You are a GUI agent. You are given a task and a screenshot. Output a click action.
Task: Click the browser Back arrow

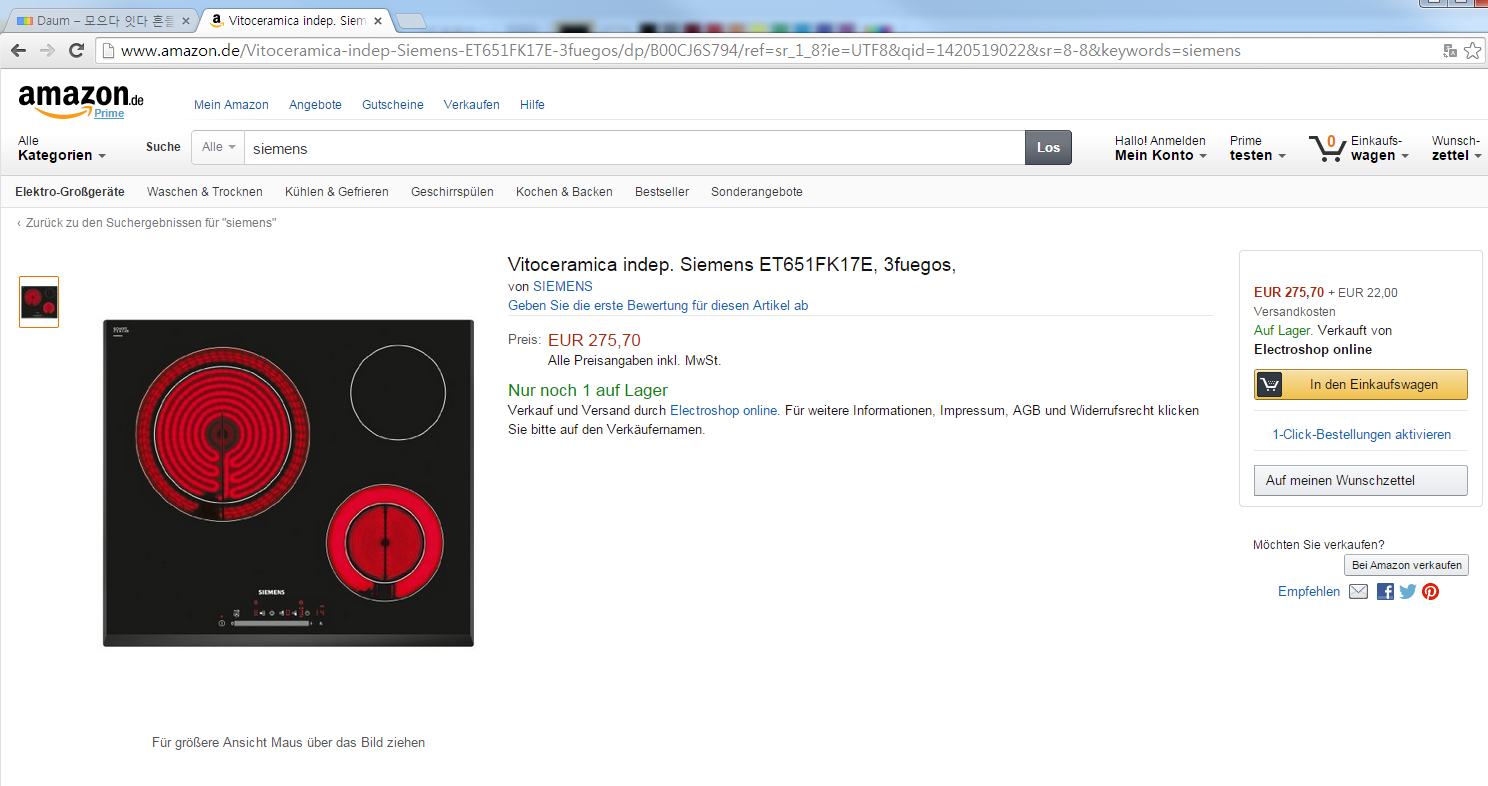[x=18, y=50]
